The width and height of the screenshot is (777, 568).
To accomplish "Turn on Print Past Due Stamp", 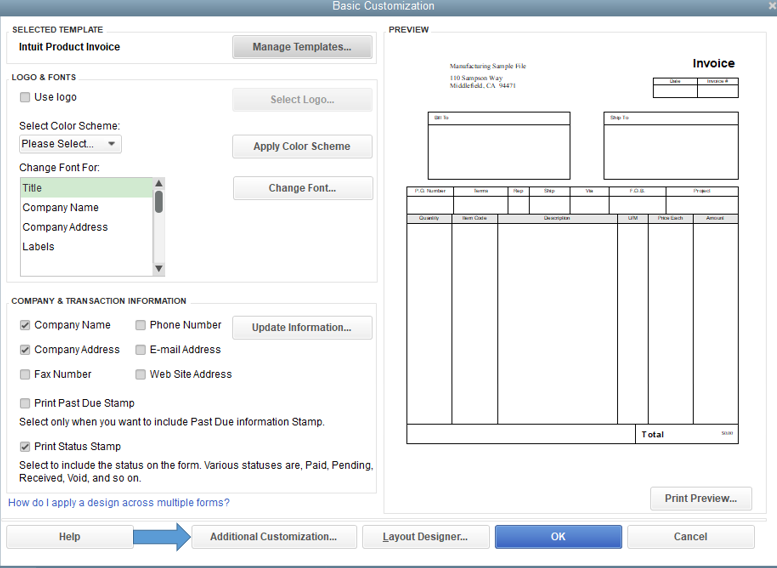I will [25, 403].
